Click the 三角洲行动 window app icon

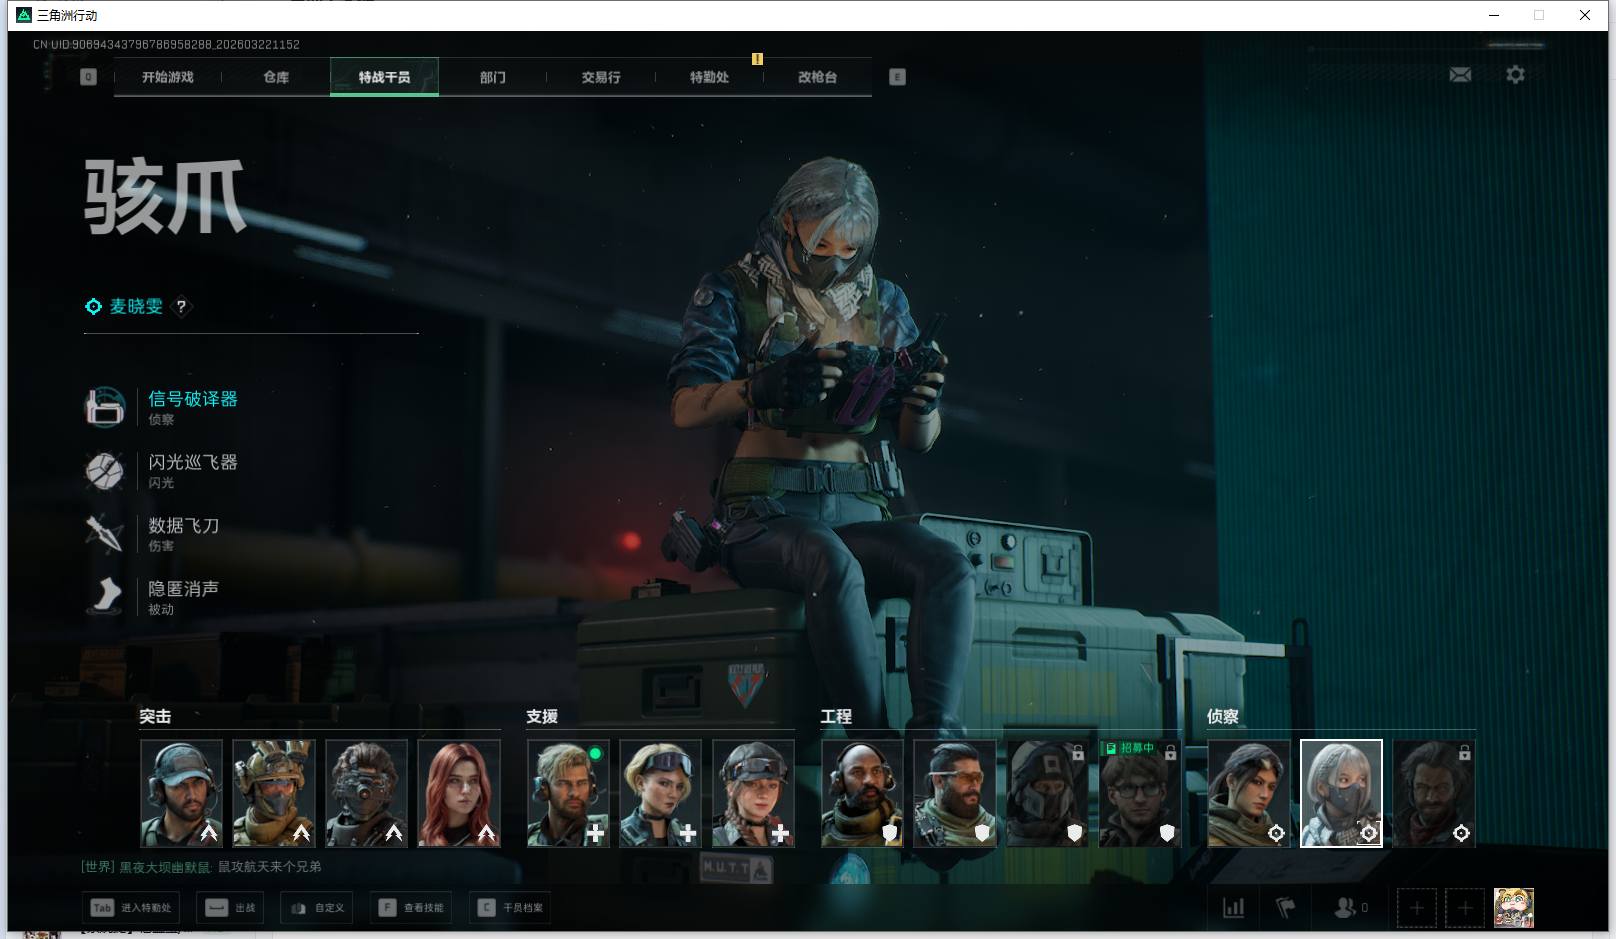pos(24,15)
